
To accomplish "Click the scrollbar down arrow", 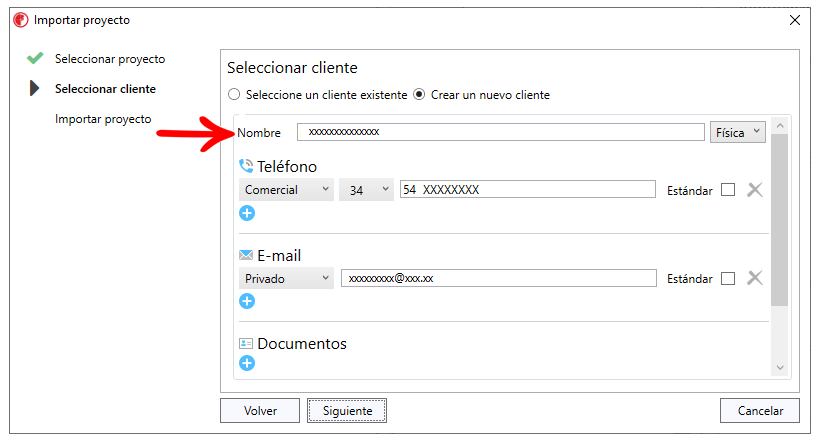I will (x=780, y=368).
